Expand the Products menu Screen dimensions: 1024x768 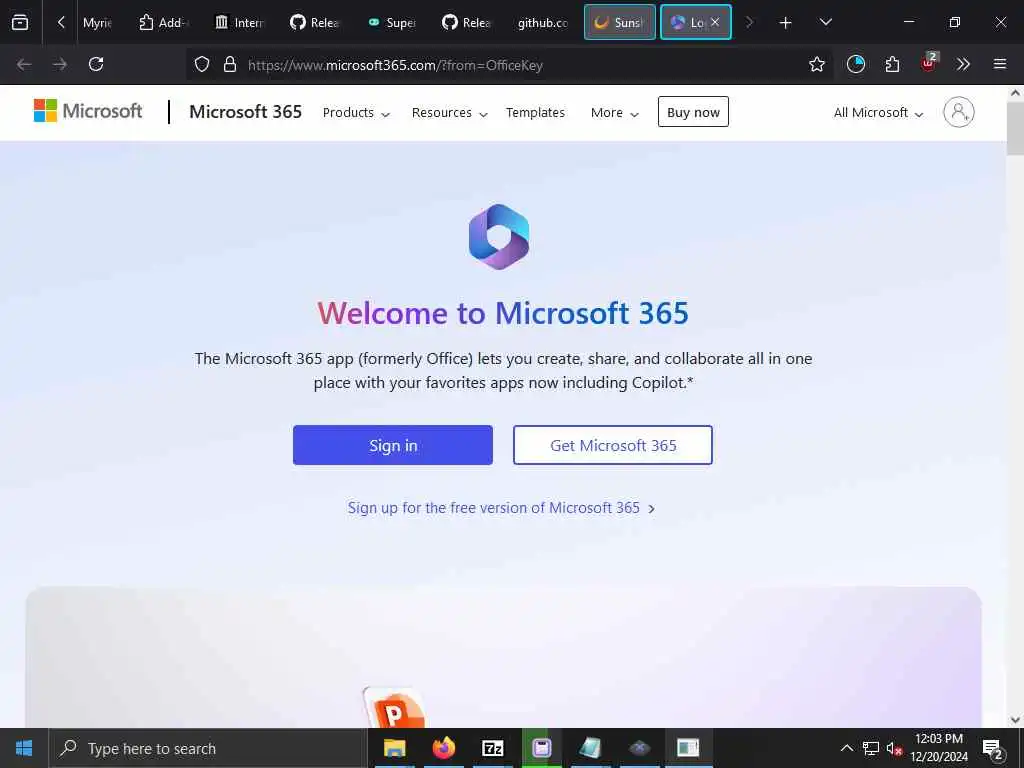coord(356,112)
